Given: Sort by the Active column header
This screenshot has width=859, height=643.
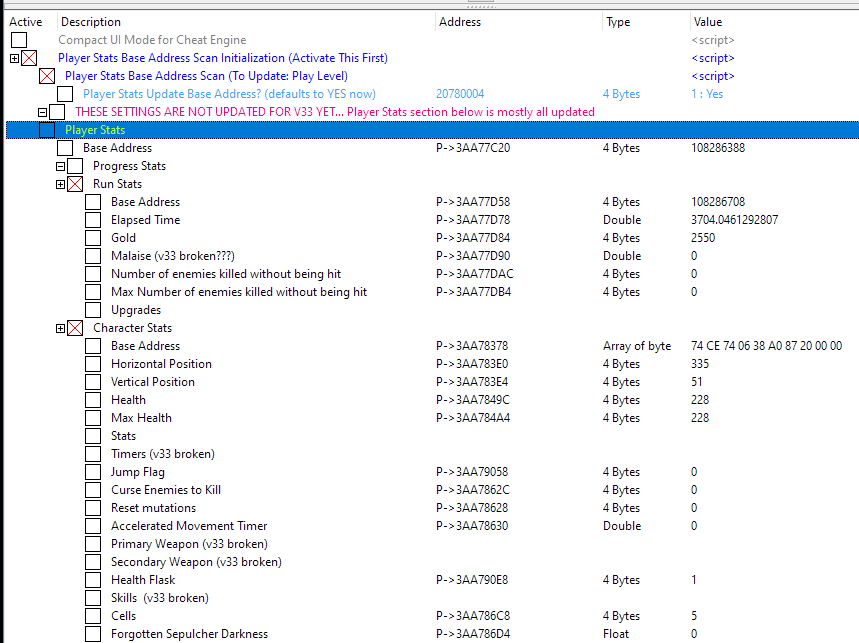Looking at the screenshot, I should [26, 22].
